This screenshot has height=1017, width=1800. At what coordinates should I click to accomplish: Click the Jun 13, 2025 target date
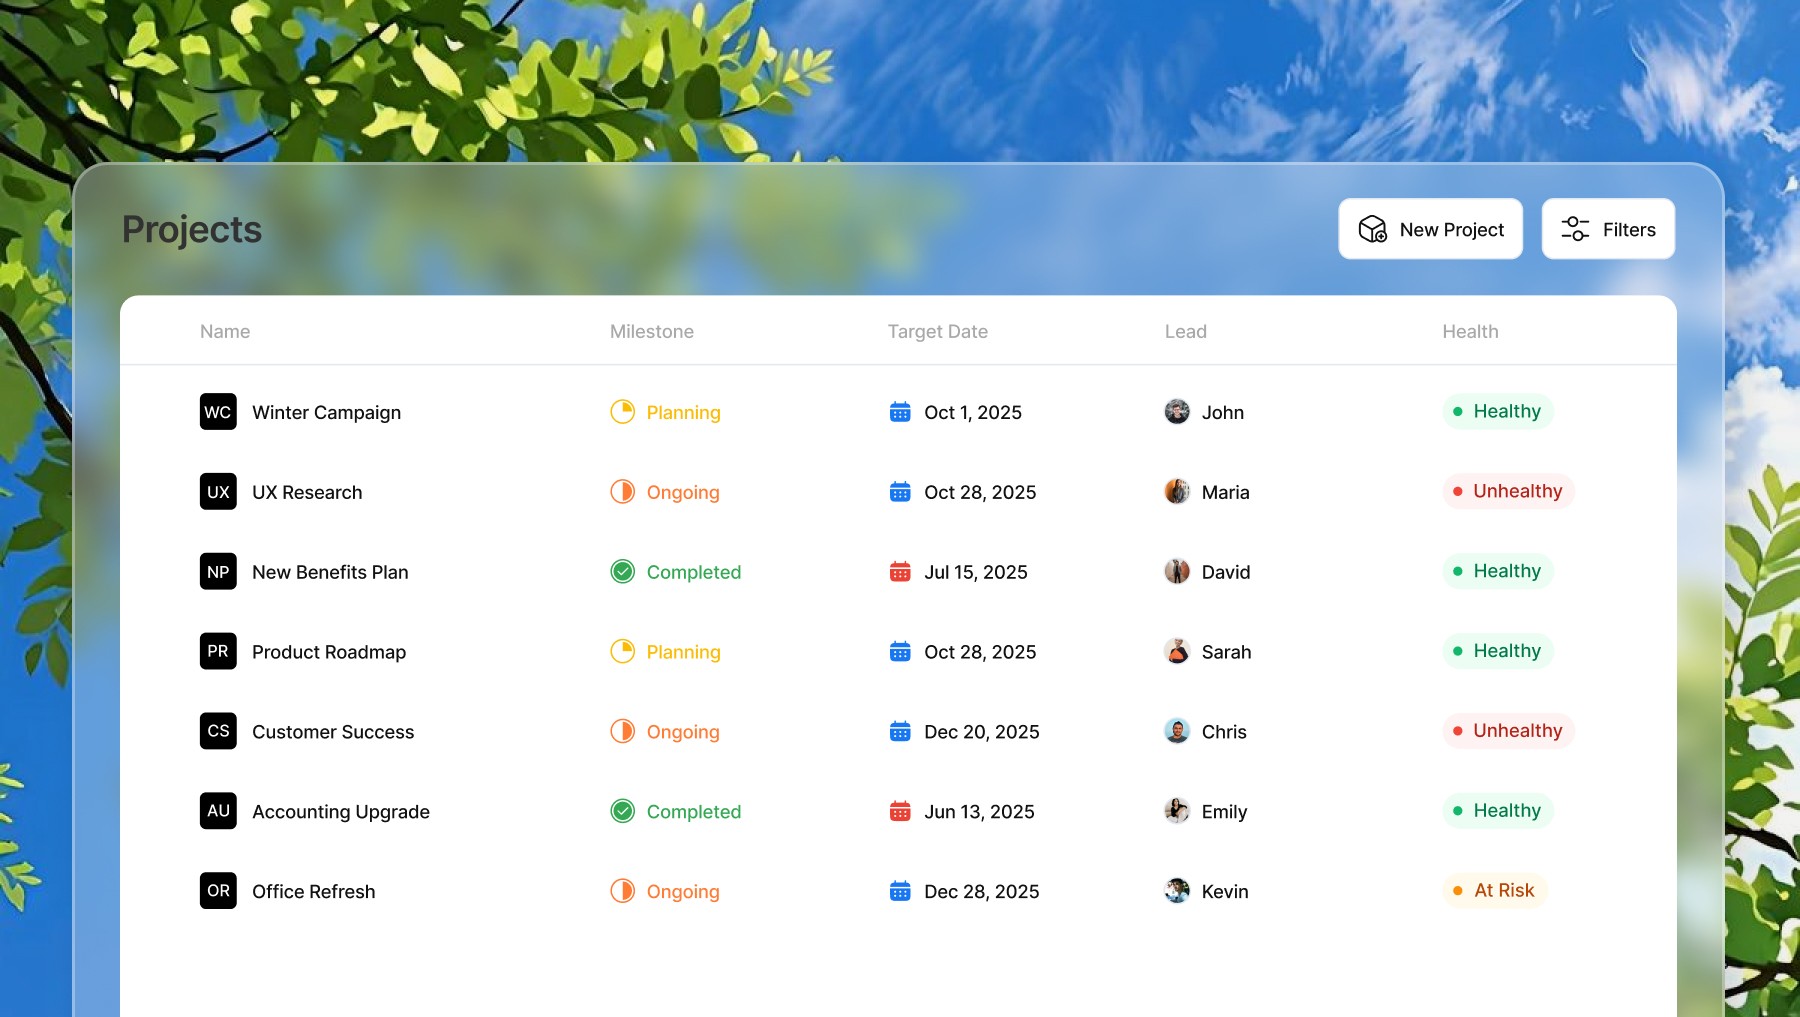pos(979,812)
